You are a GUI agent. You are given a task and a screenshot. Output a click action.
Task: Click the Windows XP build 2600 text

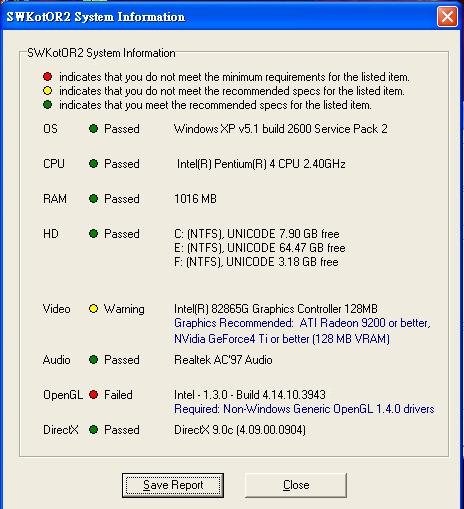coord(281,129)
